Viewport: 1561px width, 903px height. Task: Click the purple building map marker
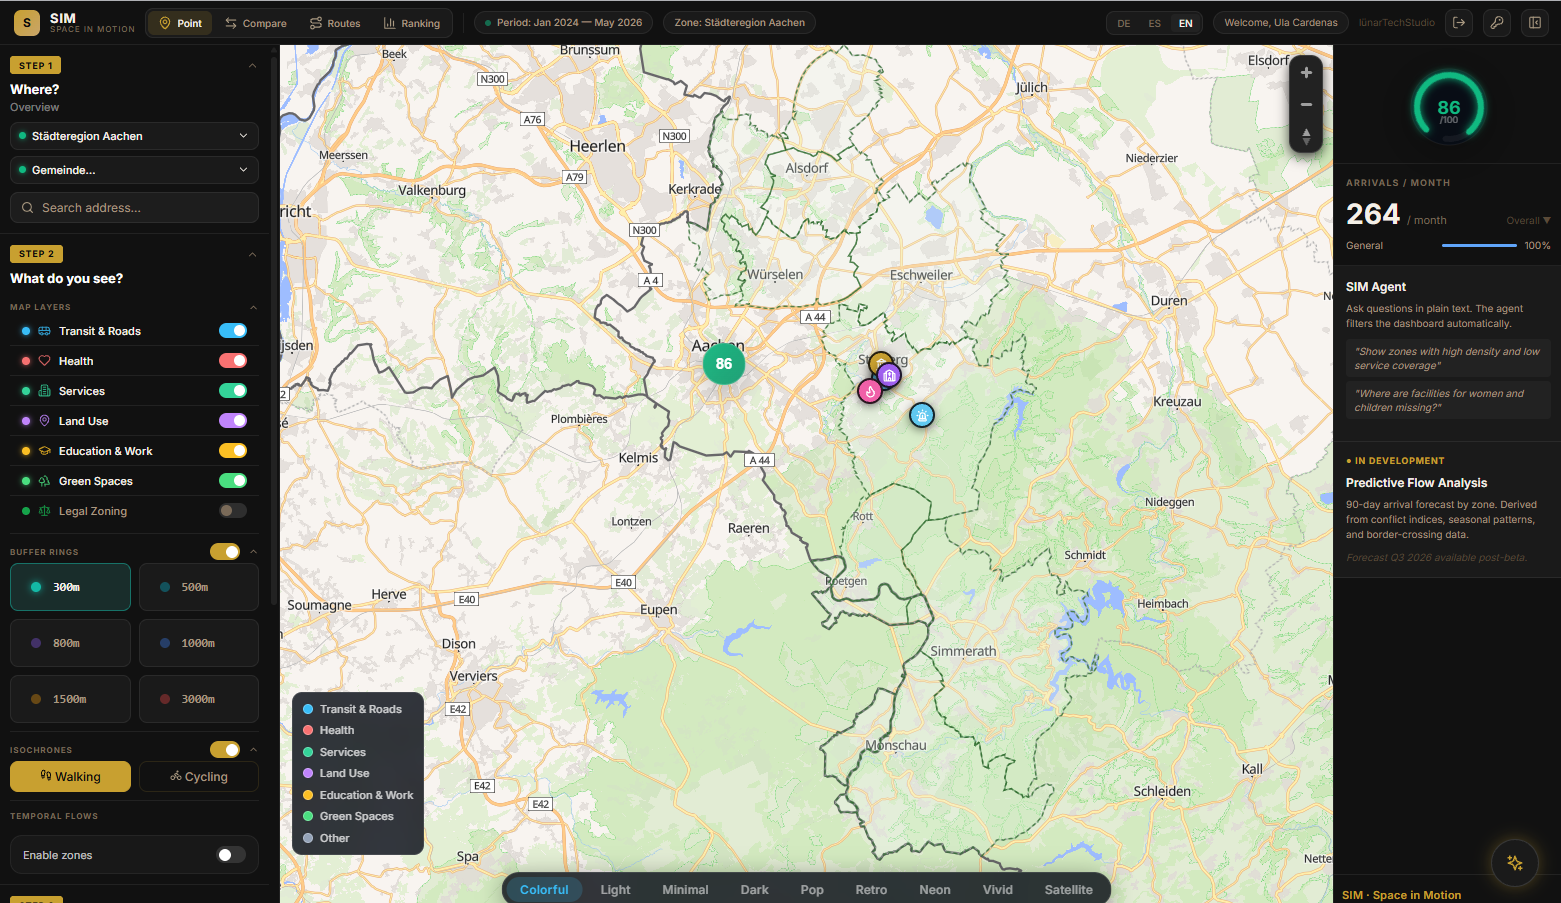[x=889, y=376]
